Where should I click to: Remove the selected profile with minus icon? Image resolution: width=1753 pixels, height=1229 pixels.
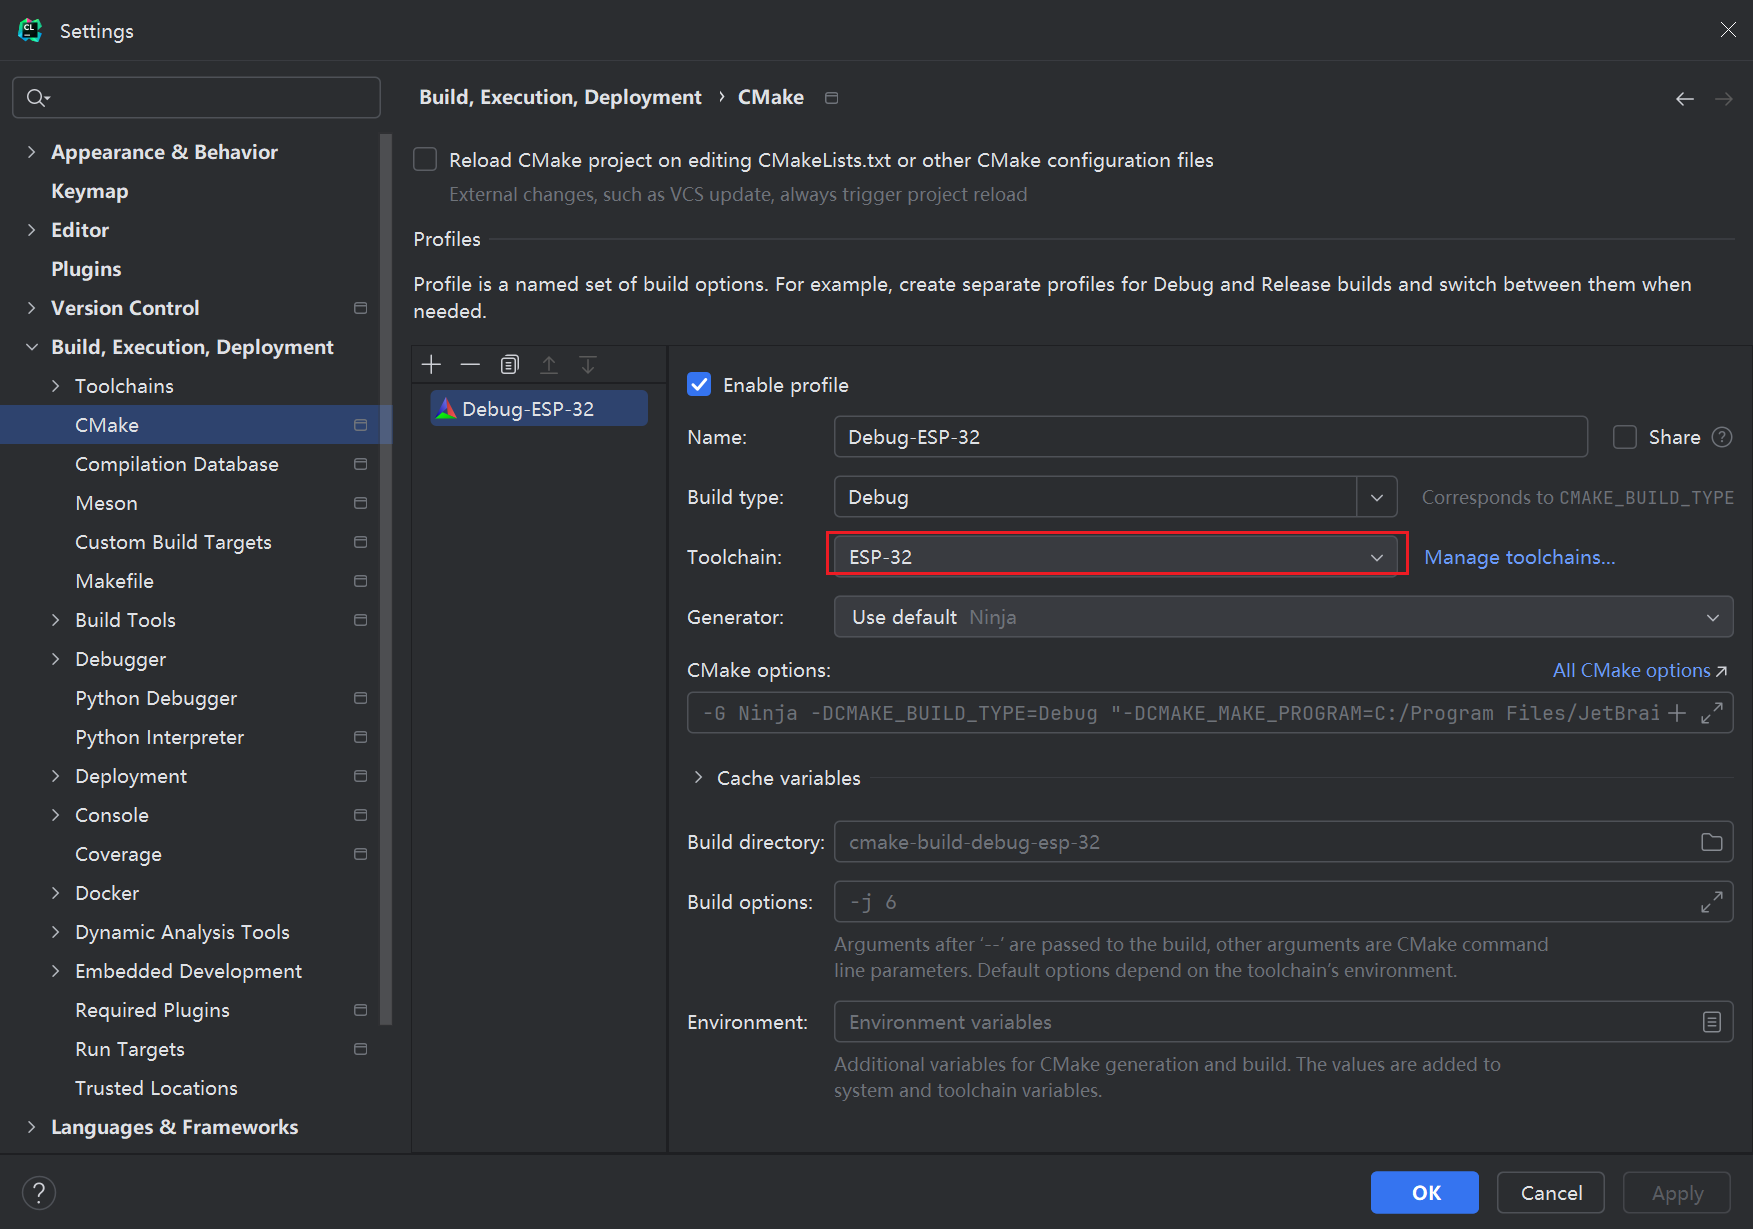pos(470,365)
